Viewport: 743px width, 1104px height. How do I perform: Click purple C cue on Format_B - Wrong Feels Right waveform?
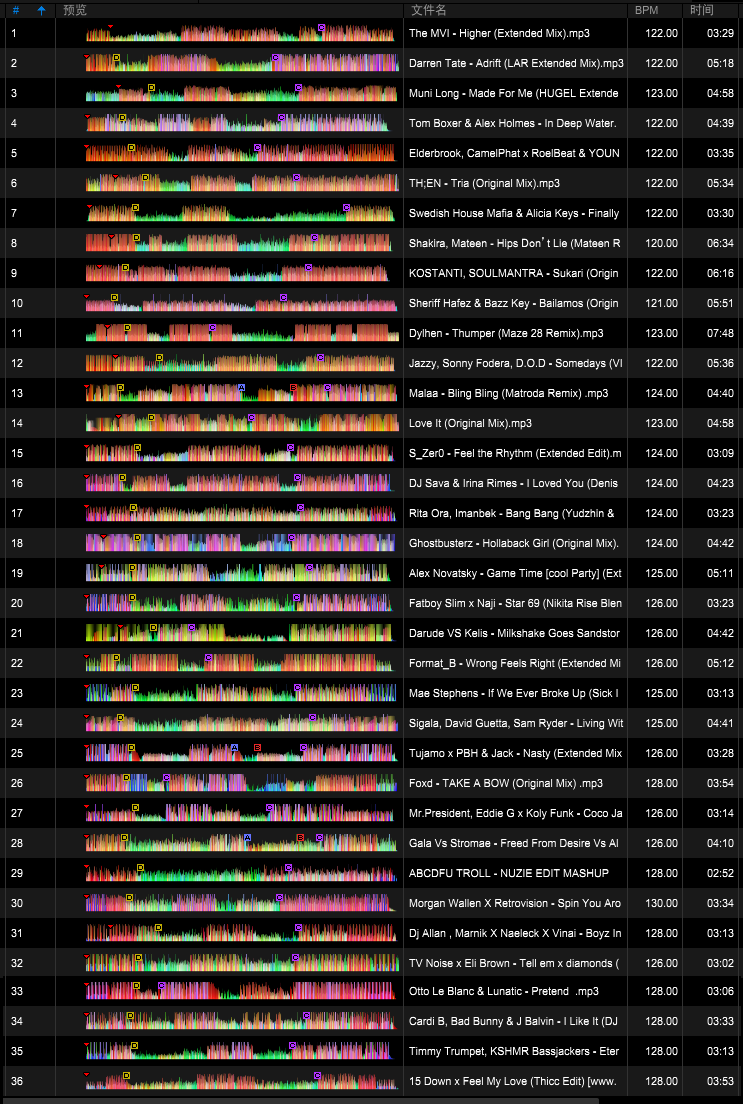(208, 657)
